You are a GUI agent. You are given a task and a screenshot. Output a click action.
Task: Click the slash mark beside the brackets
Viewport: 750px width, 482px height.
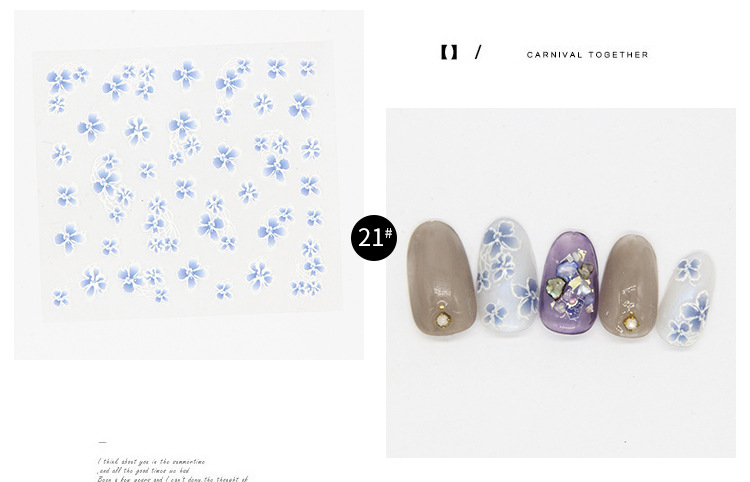point(478,52)
